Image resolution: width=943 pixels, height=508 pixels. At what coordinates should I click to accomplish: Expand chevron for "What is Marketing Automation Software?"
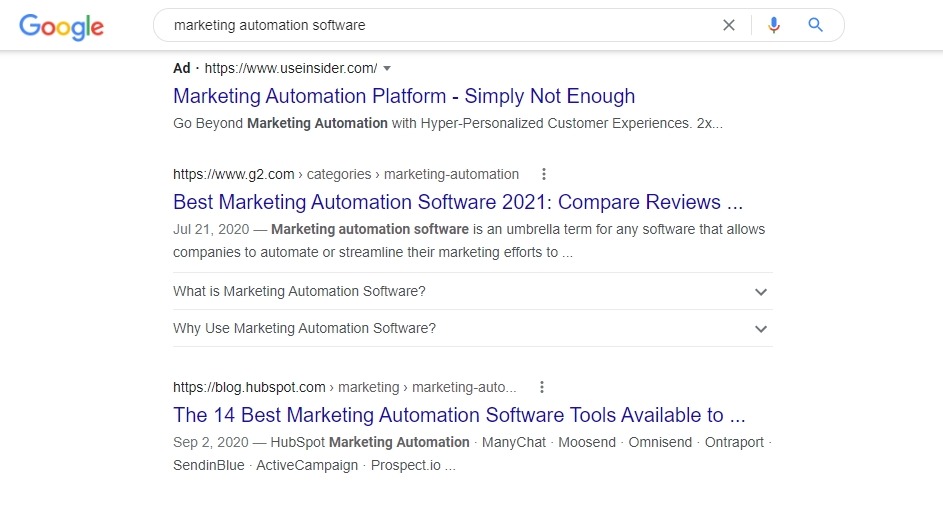(x=761, y=292)
